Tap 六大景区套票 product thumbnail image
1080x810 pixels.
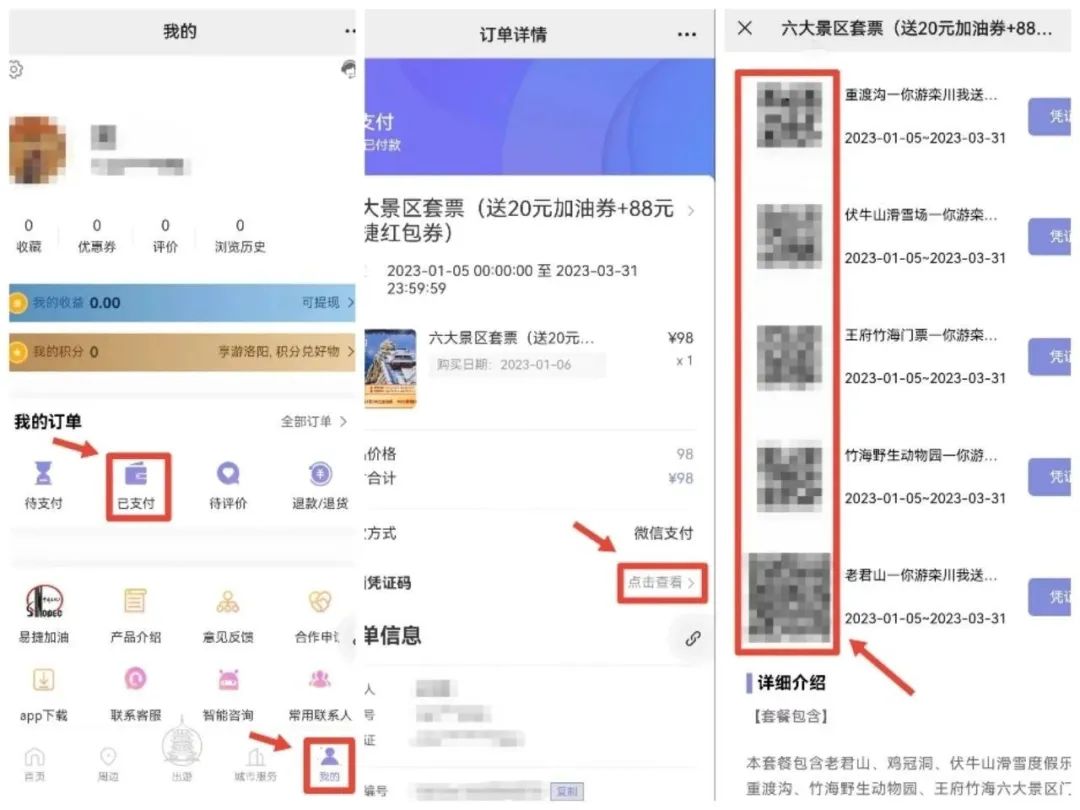point(392,369)
